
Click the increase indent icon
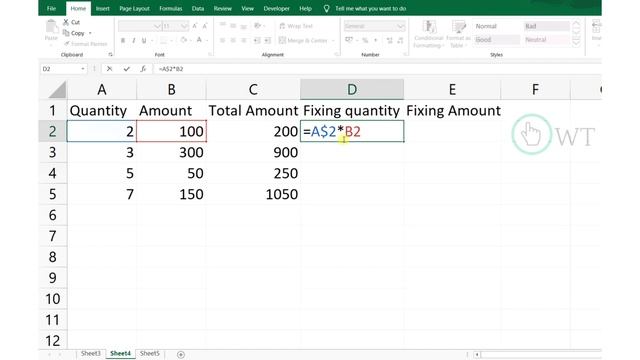tap(268, 40)
